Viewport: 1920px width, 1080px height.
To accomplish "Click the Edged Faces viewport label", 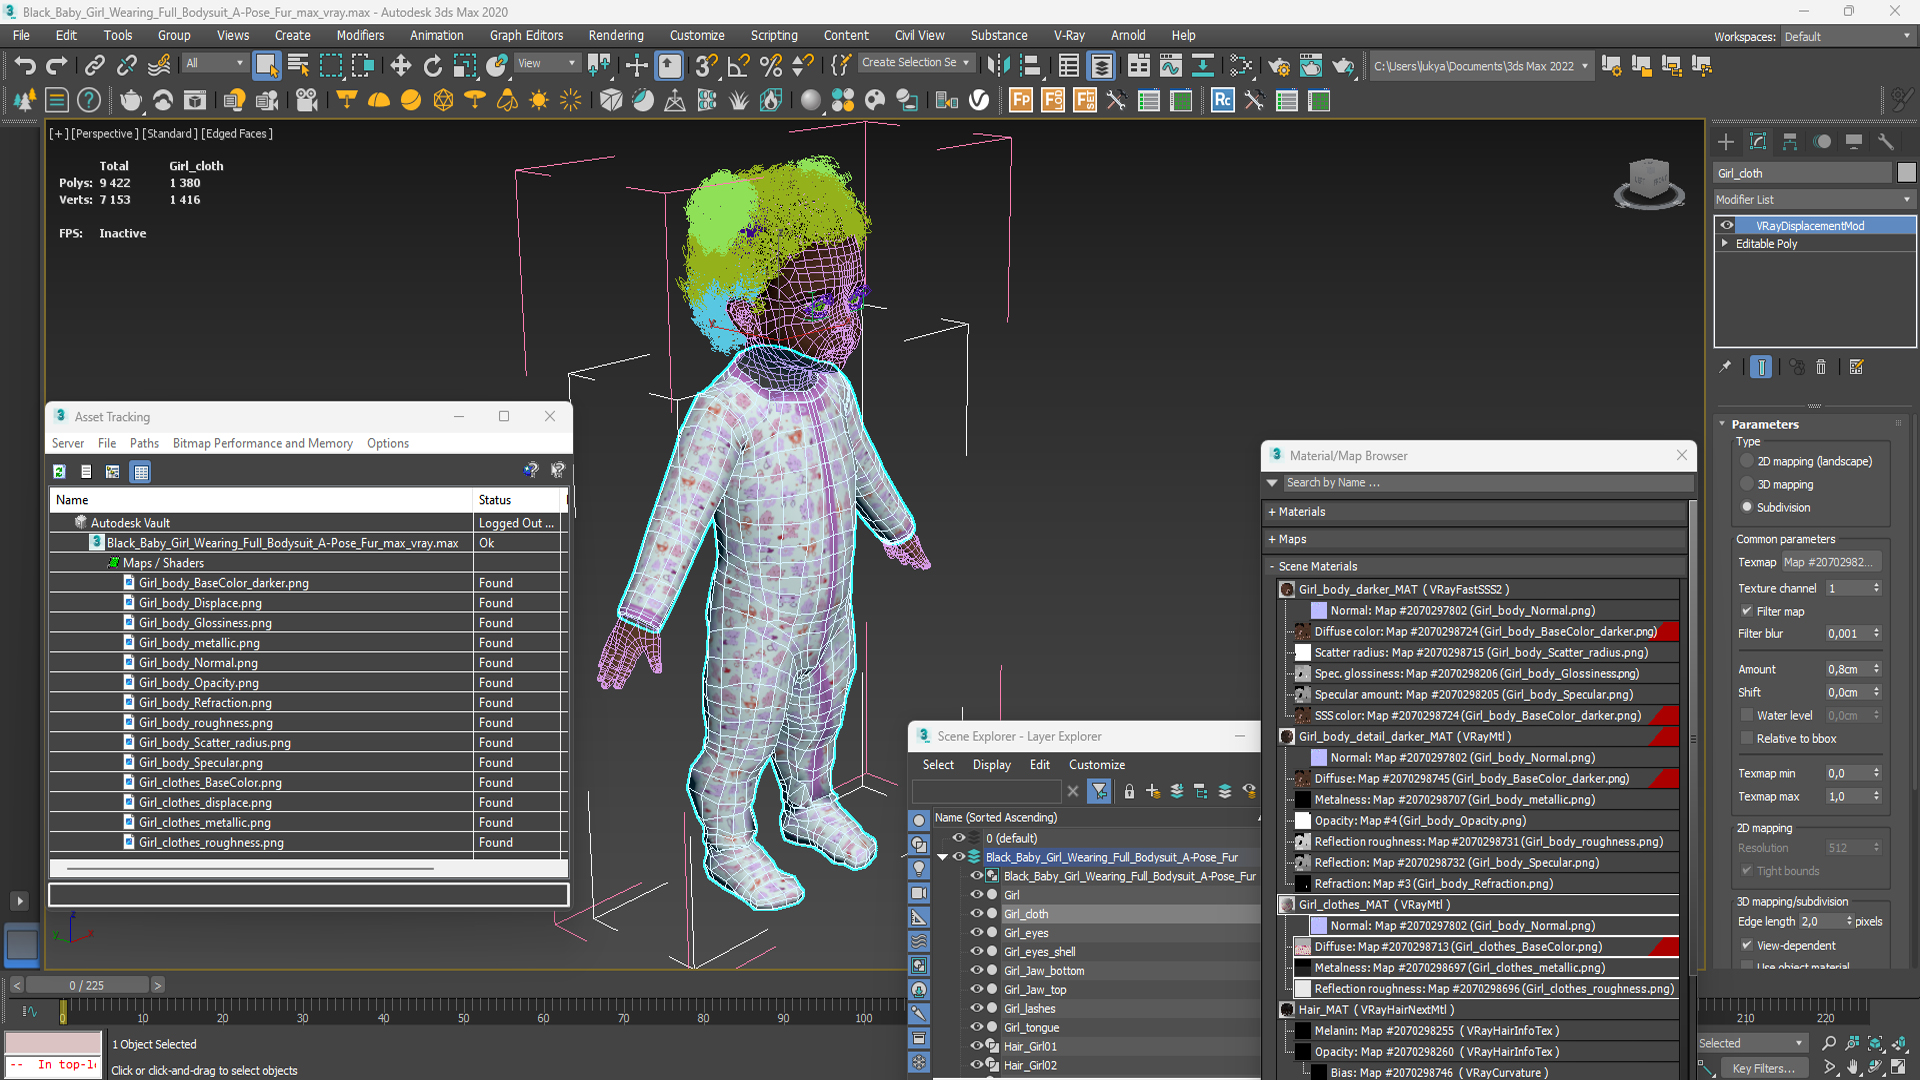I will point(237,133).
